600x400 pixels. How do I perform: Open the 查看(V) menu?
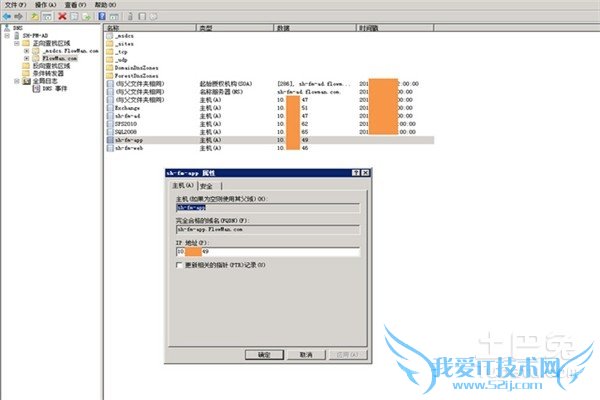[75, 5]
